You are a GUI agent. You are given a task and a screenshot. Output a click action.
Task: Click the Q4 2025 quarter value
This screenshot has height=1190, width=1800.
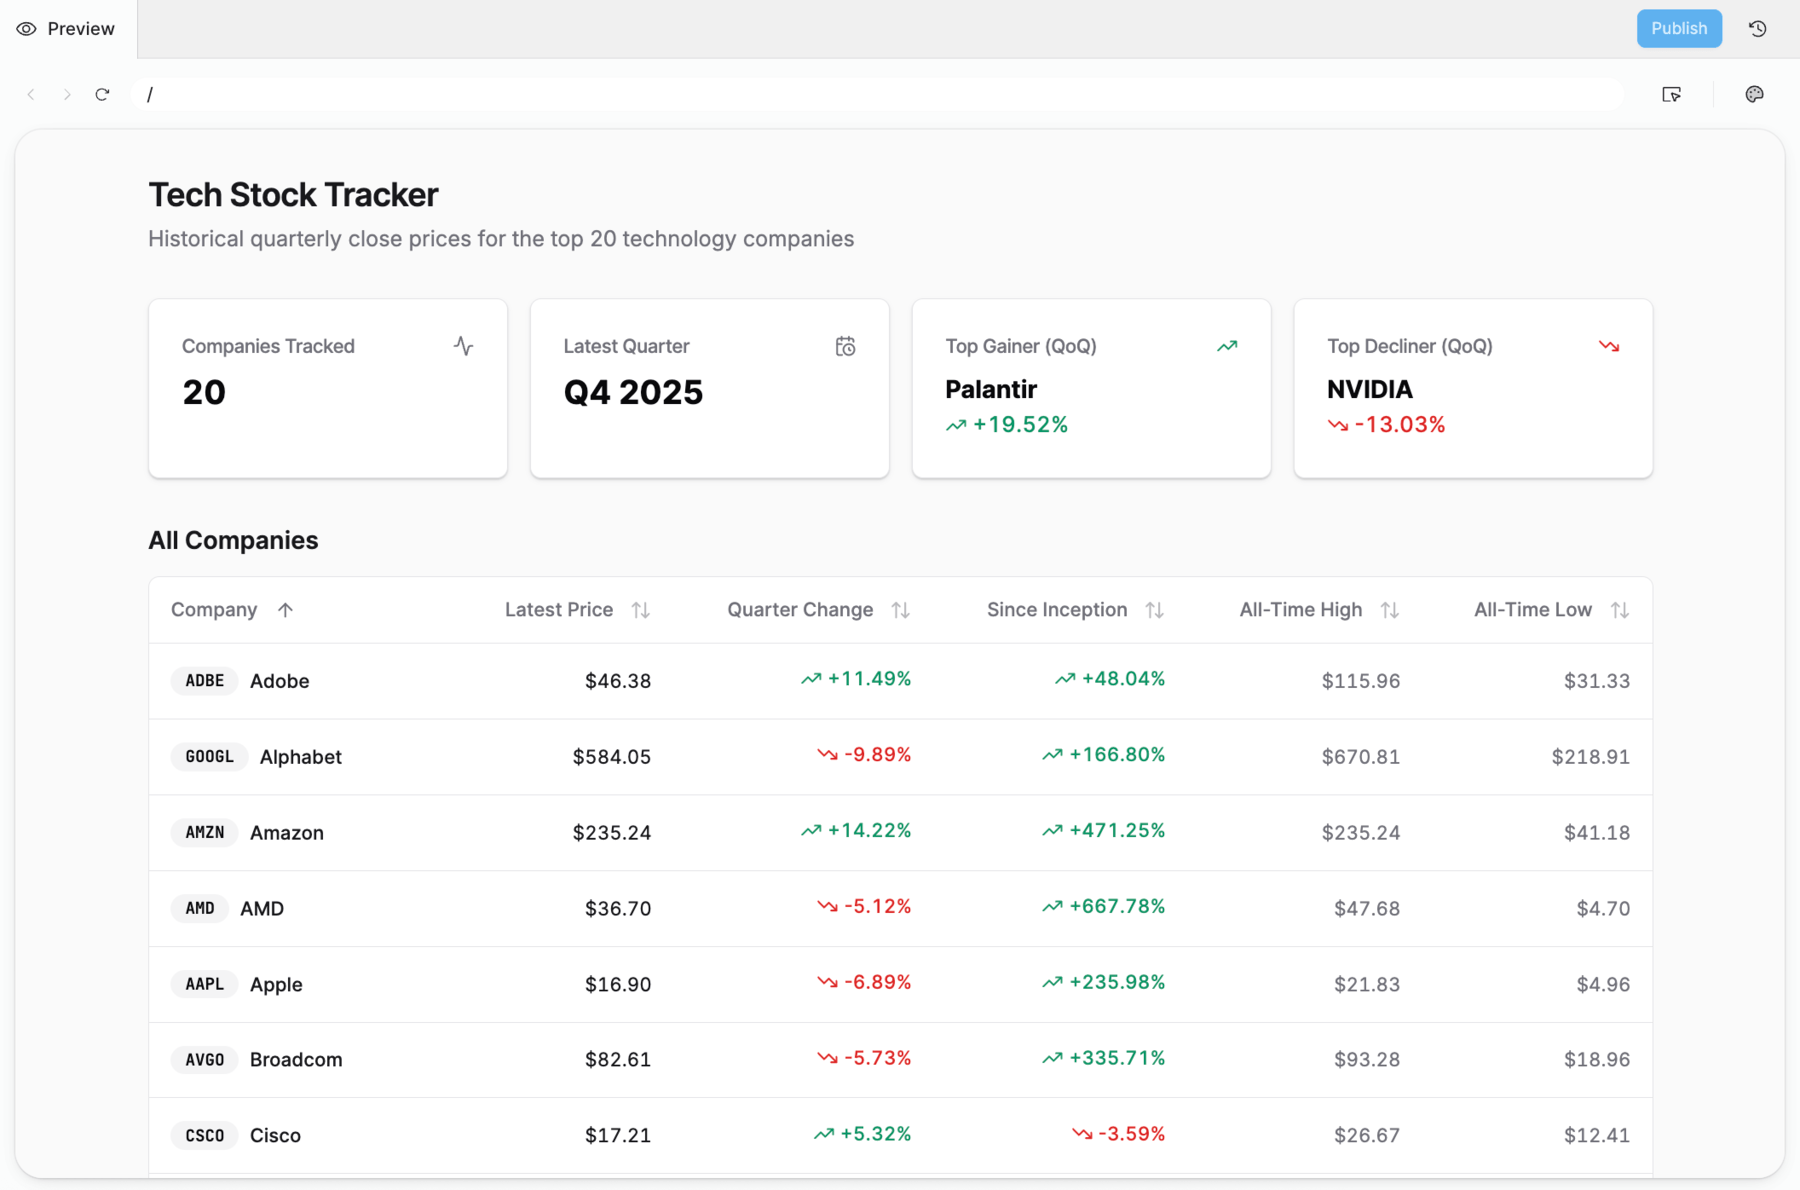(633, 392)
